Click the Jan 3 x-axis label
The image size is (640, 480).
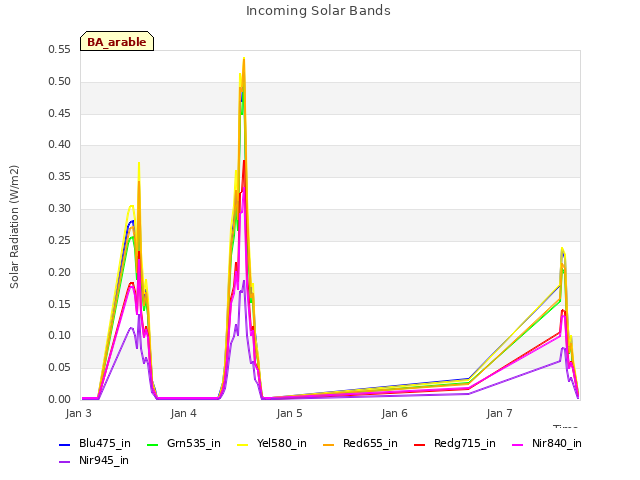tap(78, 413)
